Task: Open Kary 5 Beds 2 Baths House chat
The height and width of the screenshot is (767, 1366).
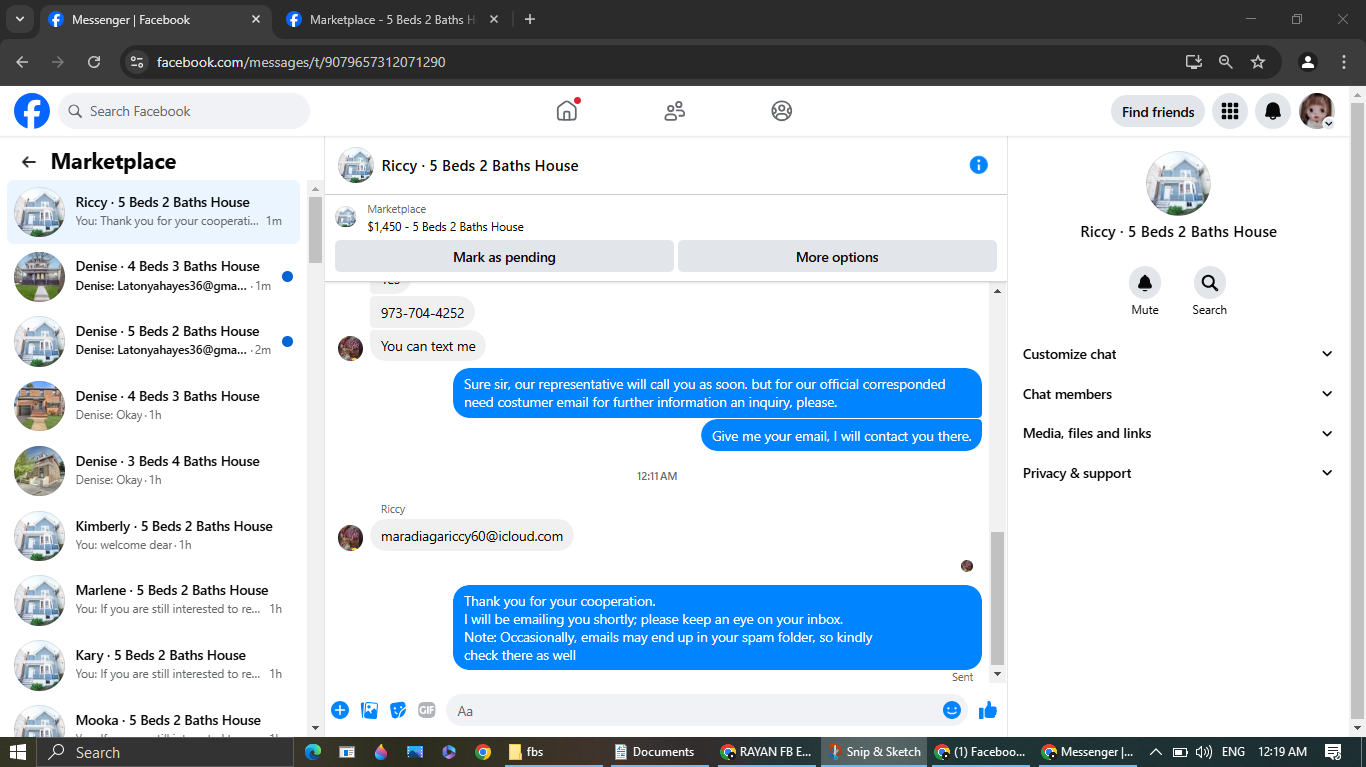Action: (x=154, y=664)
